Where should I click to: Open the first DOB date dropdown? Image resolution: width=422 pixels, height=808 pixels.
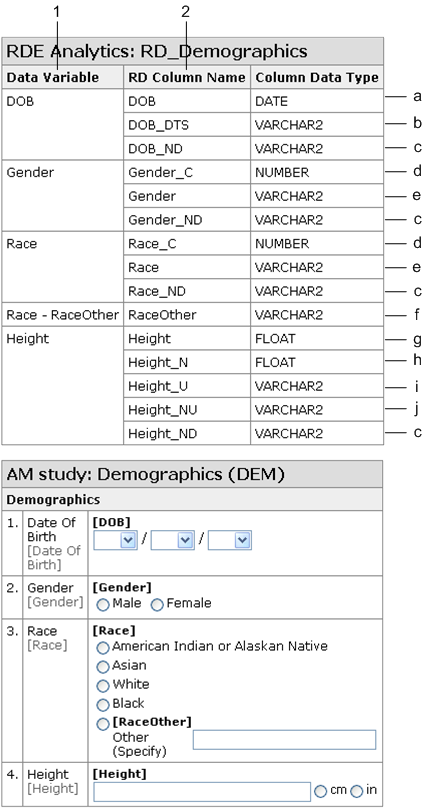click(115, 540)
